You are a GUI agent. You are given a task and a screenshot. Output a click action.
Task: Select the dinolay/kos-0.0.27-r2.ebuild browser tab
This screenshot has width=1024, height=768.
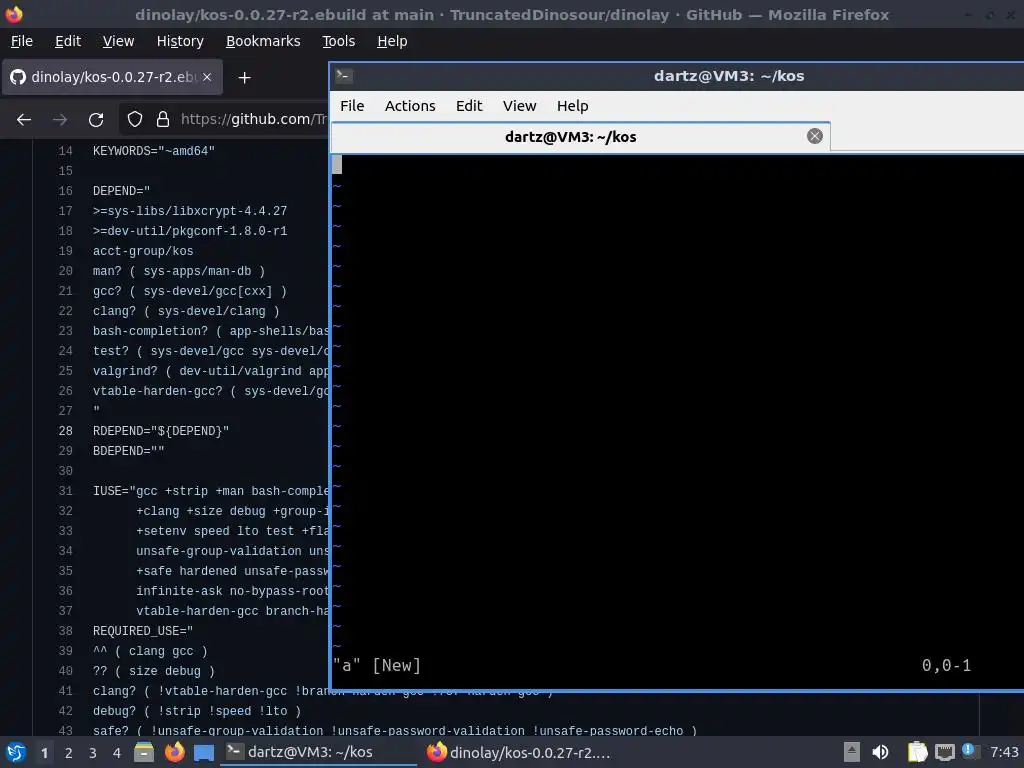point(112,77)
